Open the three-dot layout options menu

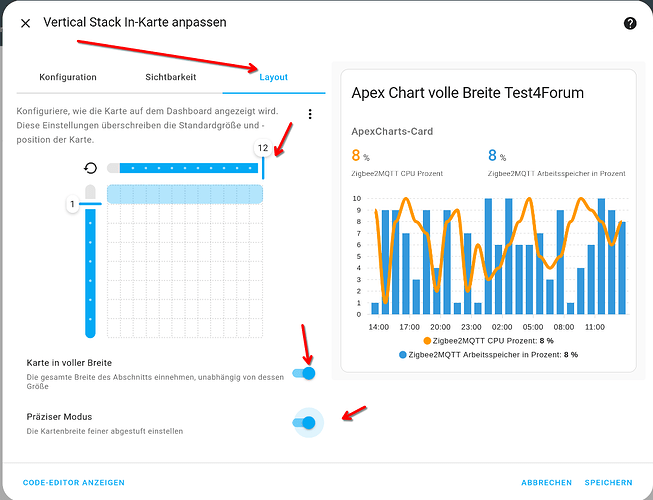pyautogui.click(x=310, y=115)
